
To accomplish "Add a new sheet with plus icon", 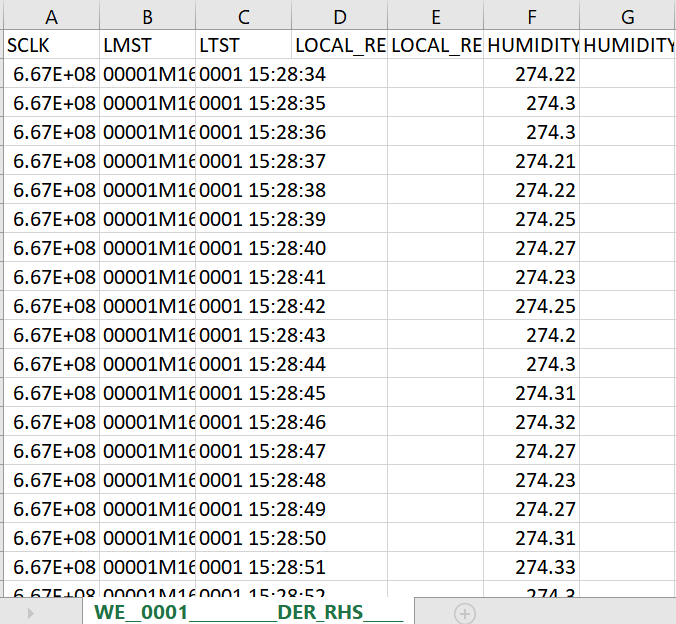I will pyautogui.click(x=465, y=613).
